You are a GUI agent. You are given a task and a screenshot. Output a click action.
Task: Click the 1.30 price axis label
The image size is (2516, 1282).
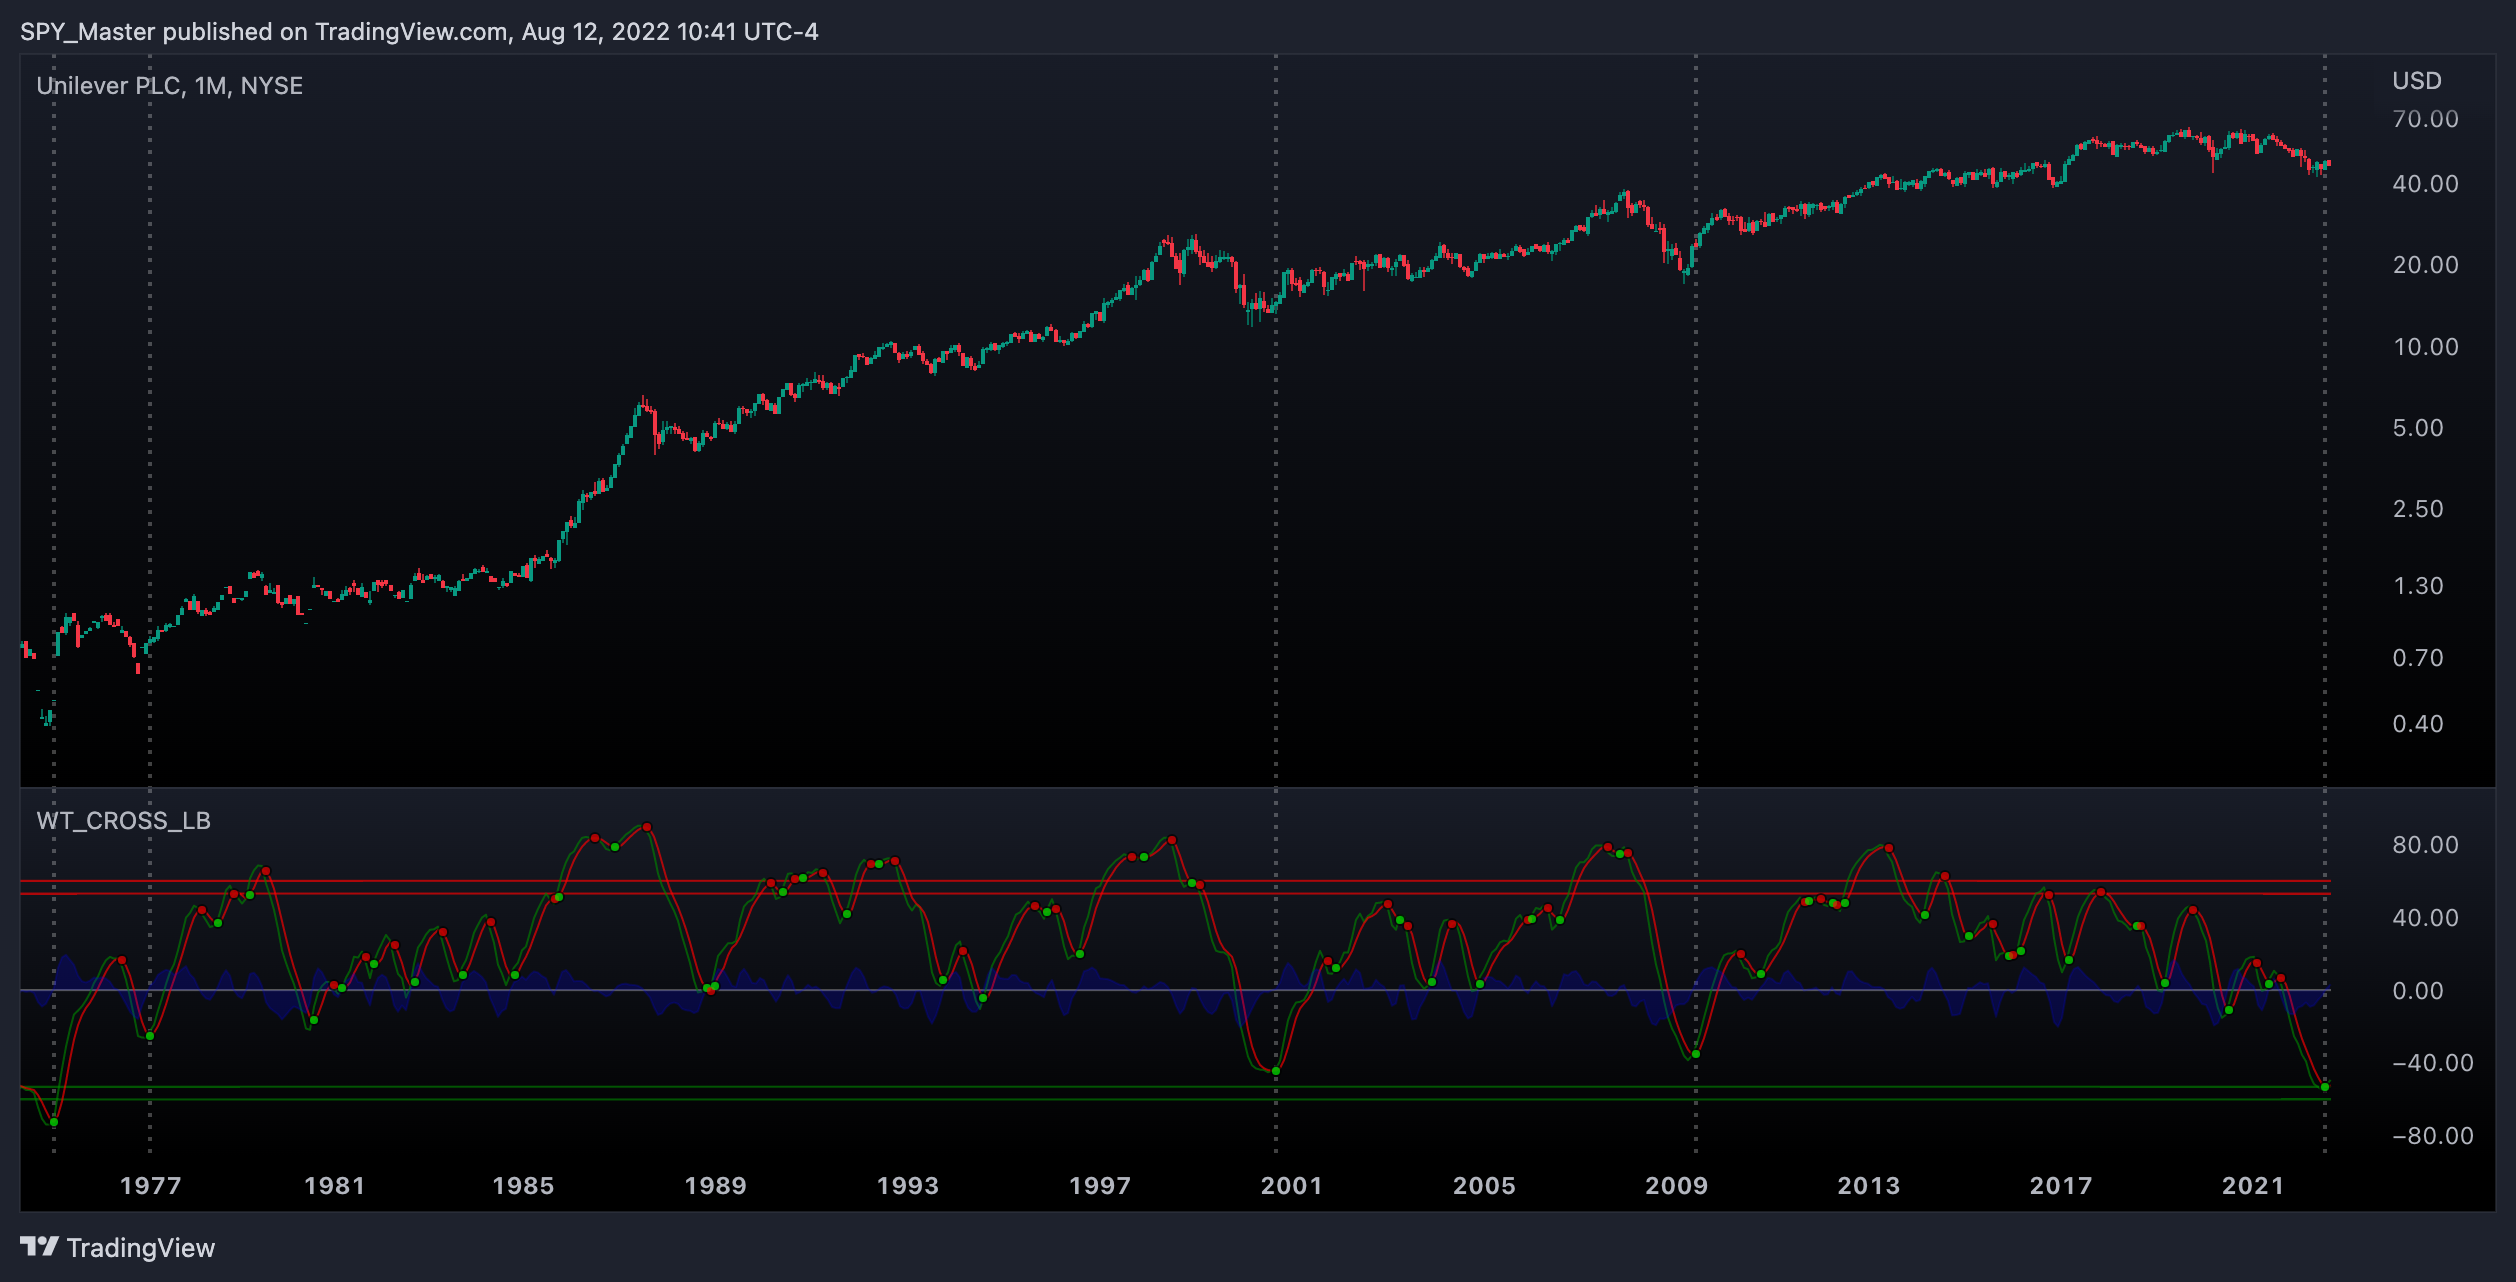2417,586
